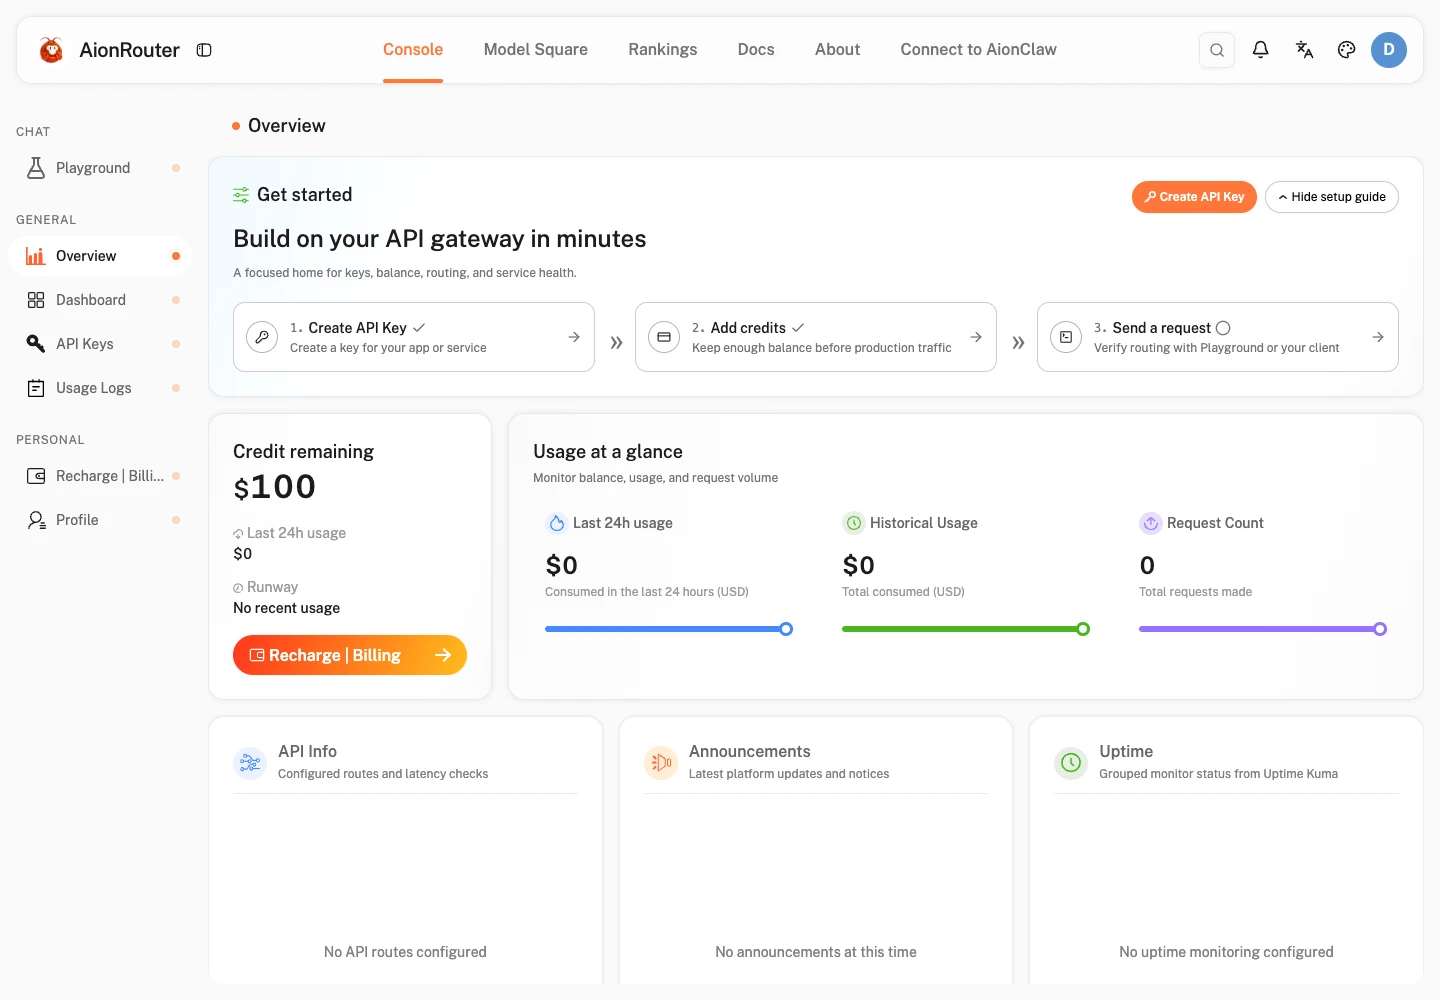
Task: Click the Announcements megaphone icon
Action: pyautogui.click(x=661, y=763)
